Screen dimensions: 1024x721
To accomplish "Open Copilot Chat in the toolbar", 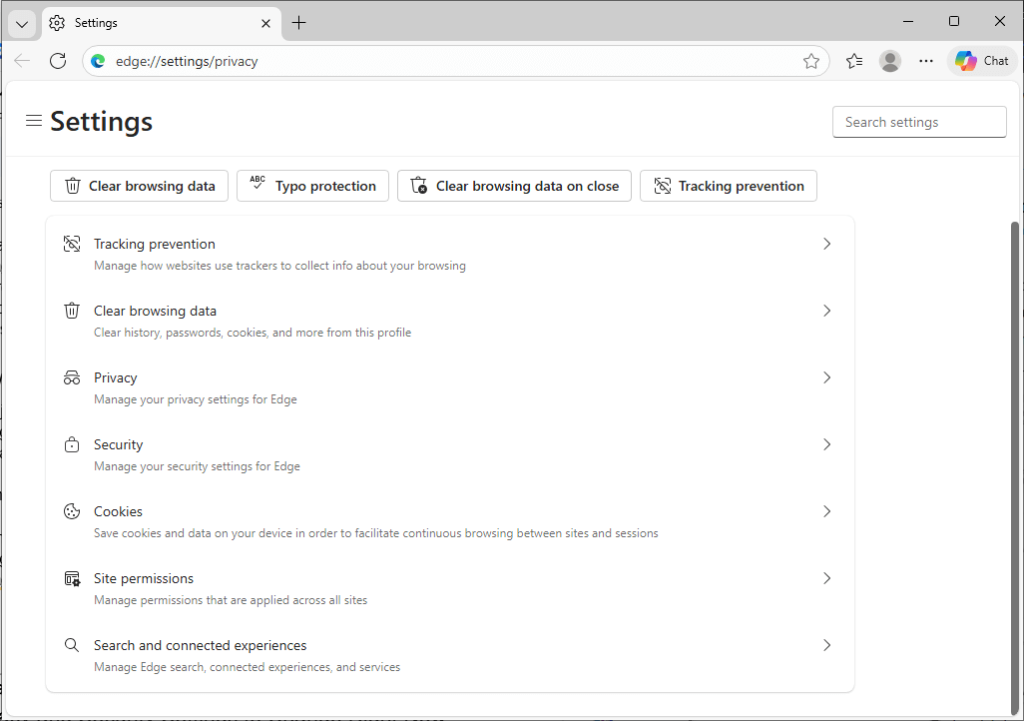I will click(981, 60).
